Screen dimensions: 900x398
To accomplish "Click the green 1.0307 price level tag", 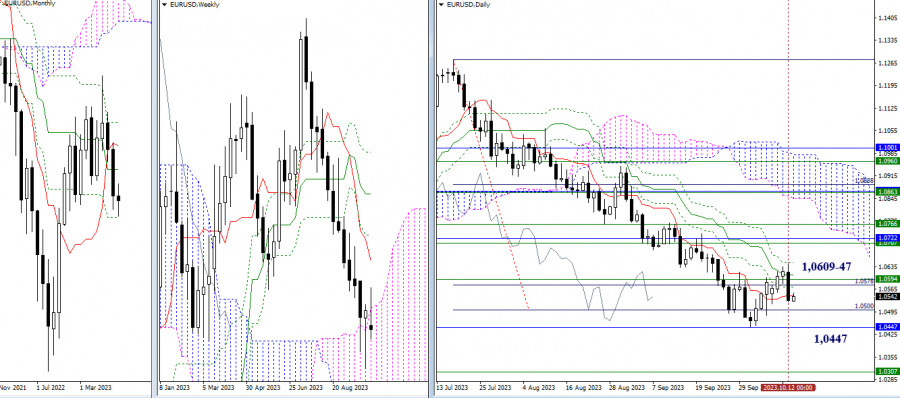I will [887, 372].
